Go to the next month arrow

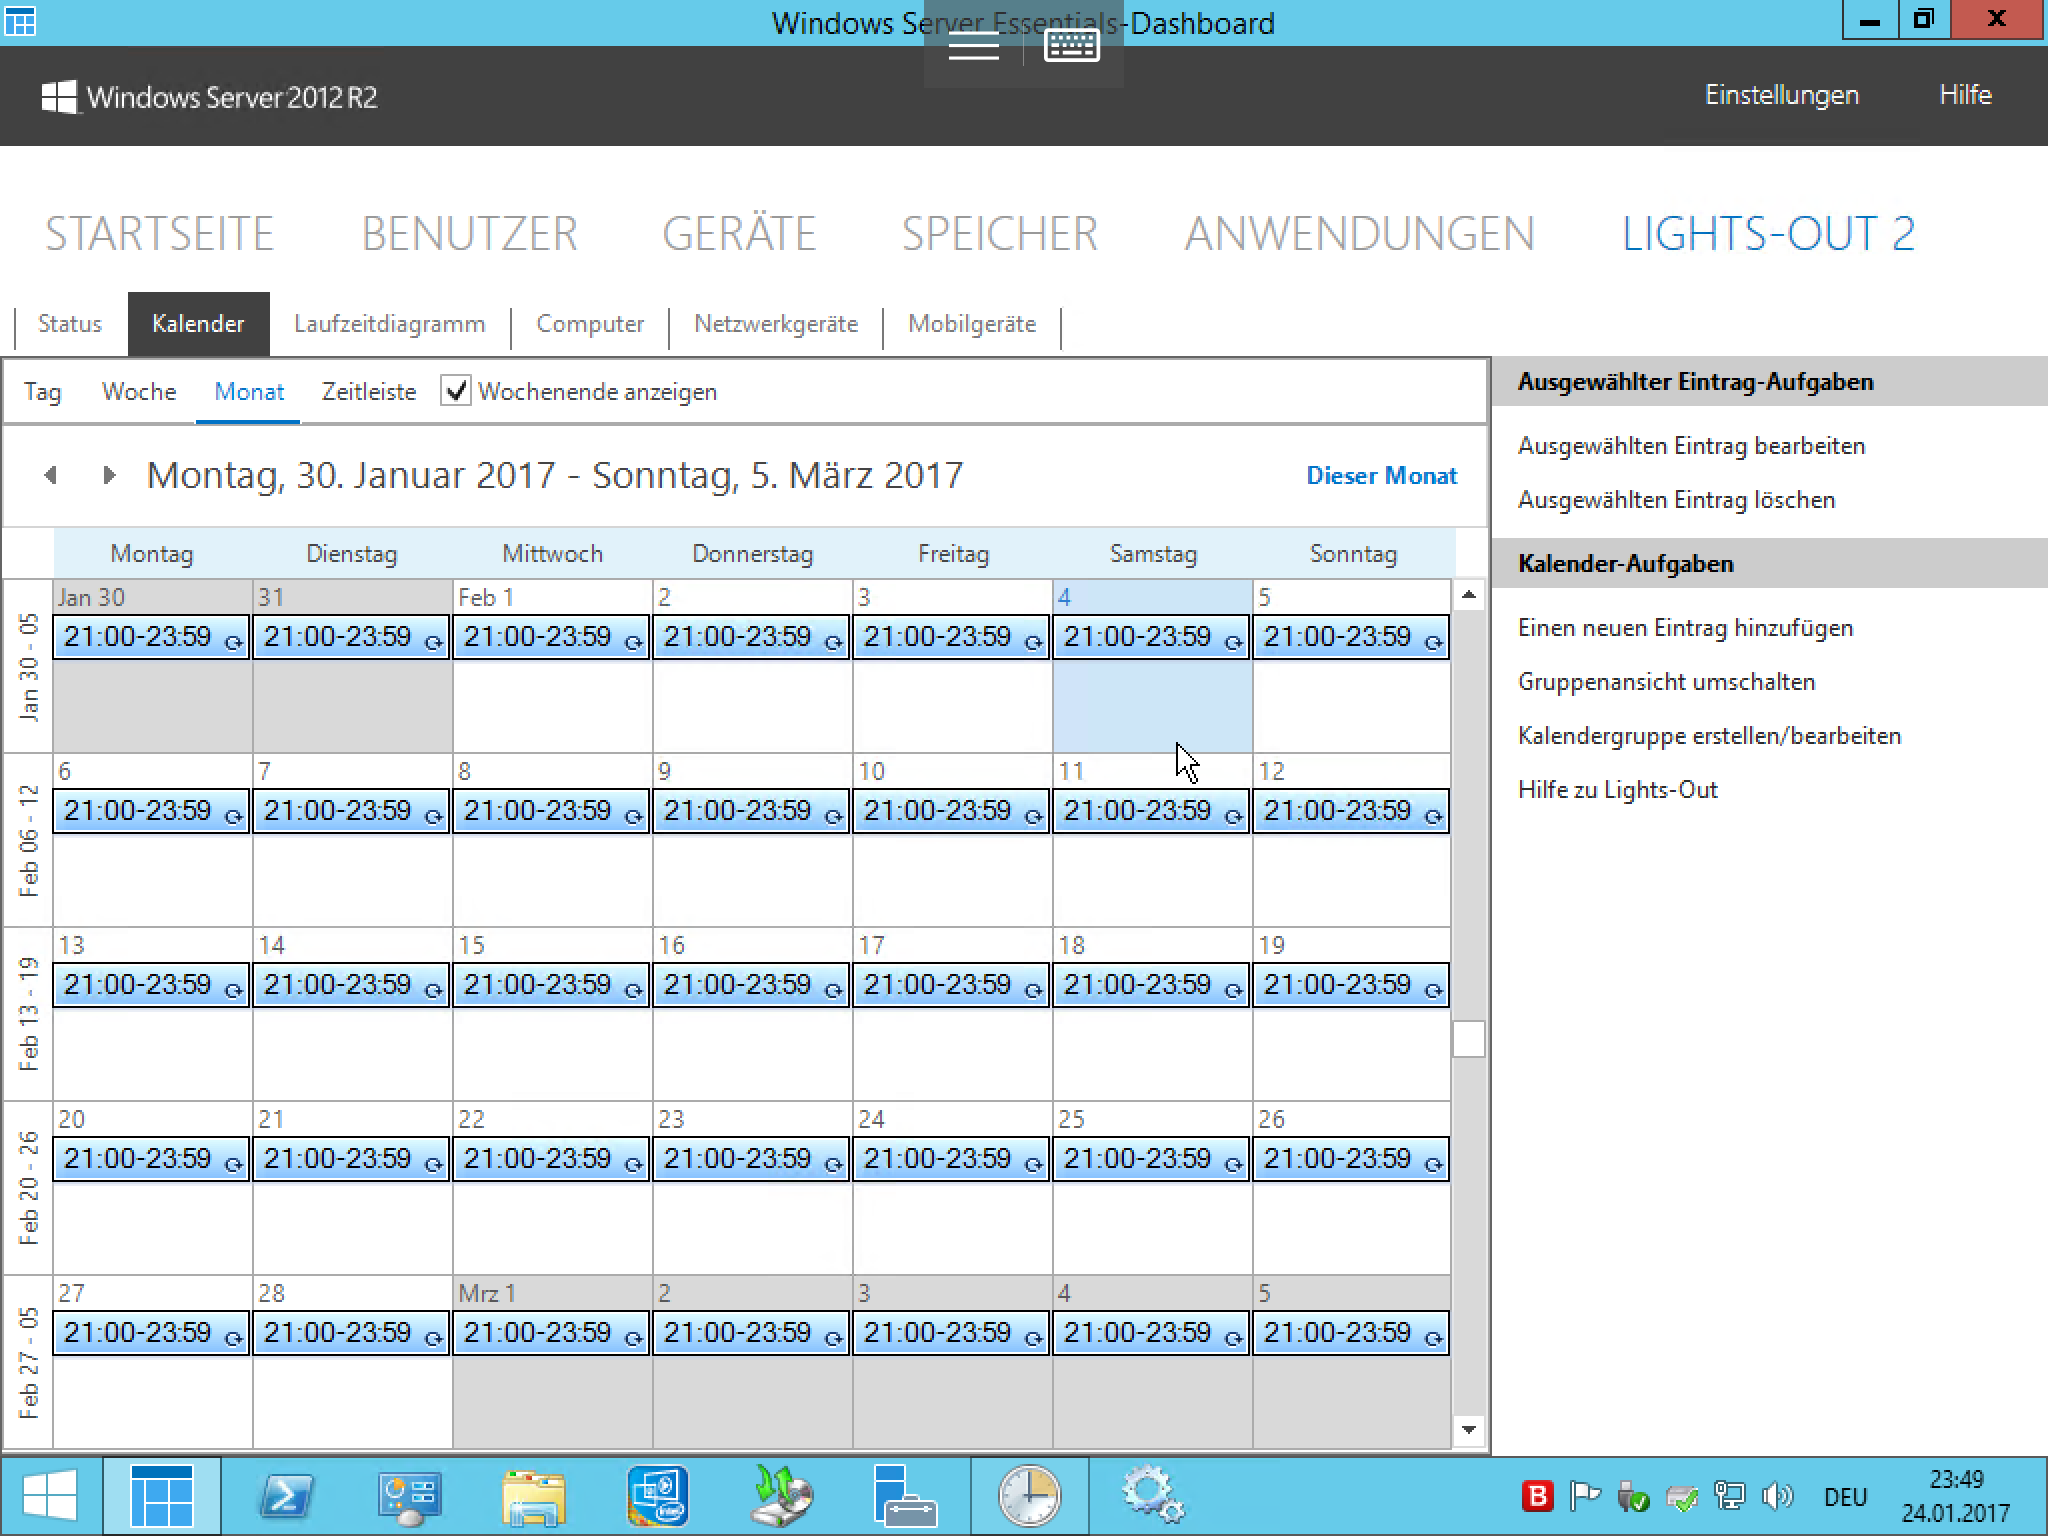(109, 475)
